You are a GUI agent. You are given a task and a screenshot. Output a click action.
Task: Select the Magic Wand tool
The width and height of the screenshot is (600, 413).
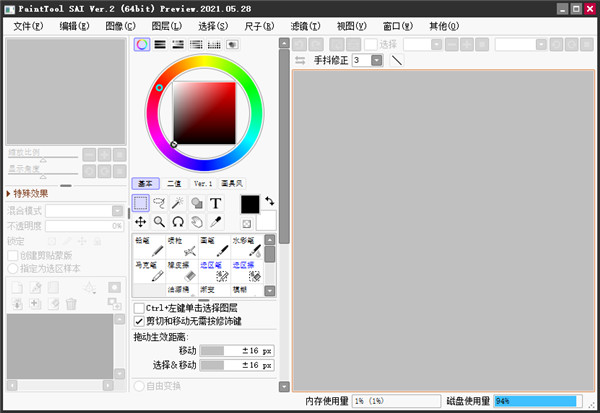[x=178, y=203]
